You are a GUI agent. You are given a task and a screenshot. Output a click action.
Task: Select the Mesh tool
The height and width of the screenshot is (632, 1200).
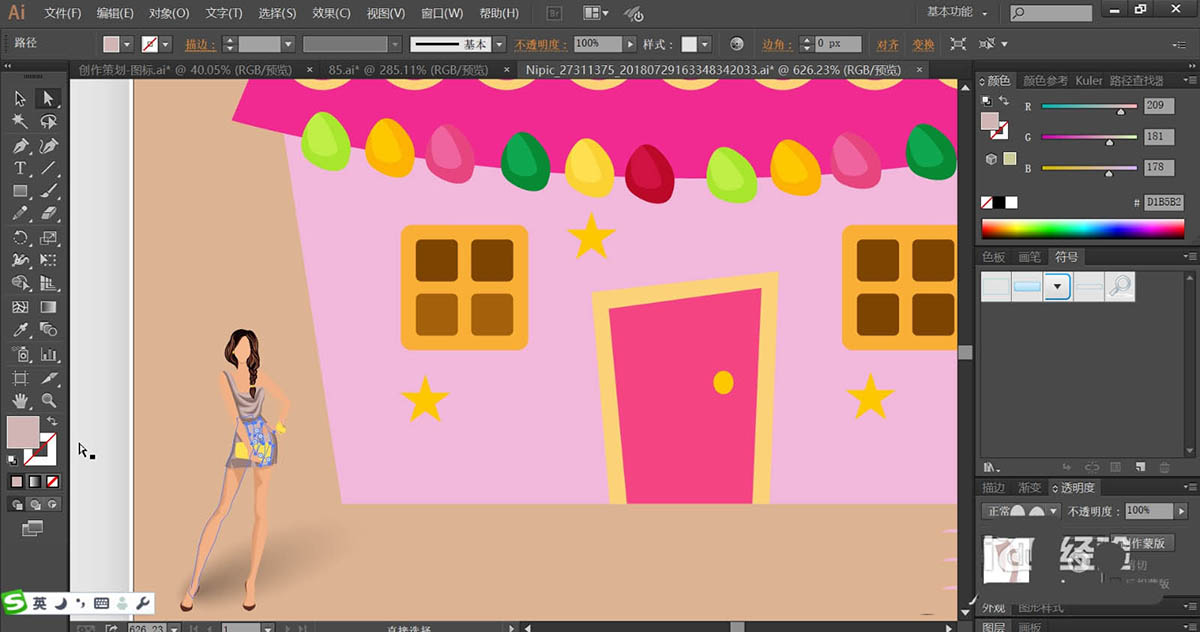pos(20,307)
